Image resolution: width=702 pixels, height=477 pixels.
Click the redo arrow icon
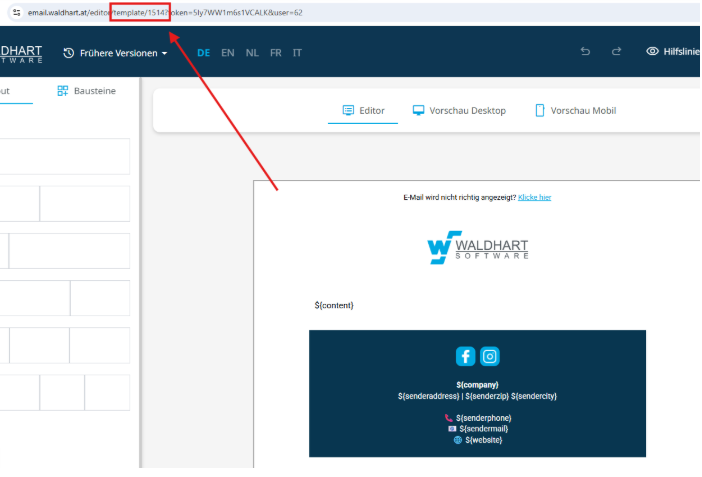616,52
